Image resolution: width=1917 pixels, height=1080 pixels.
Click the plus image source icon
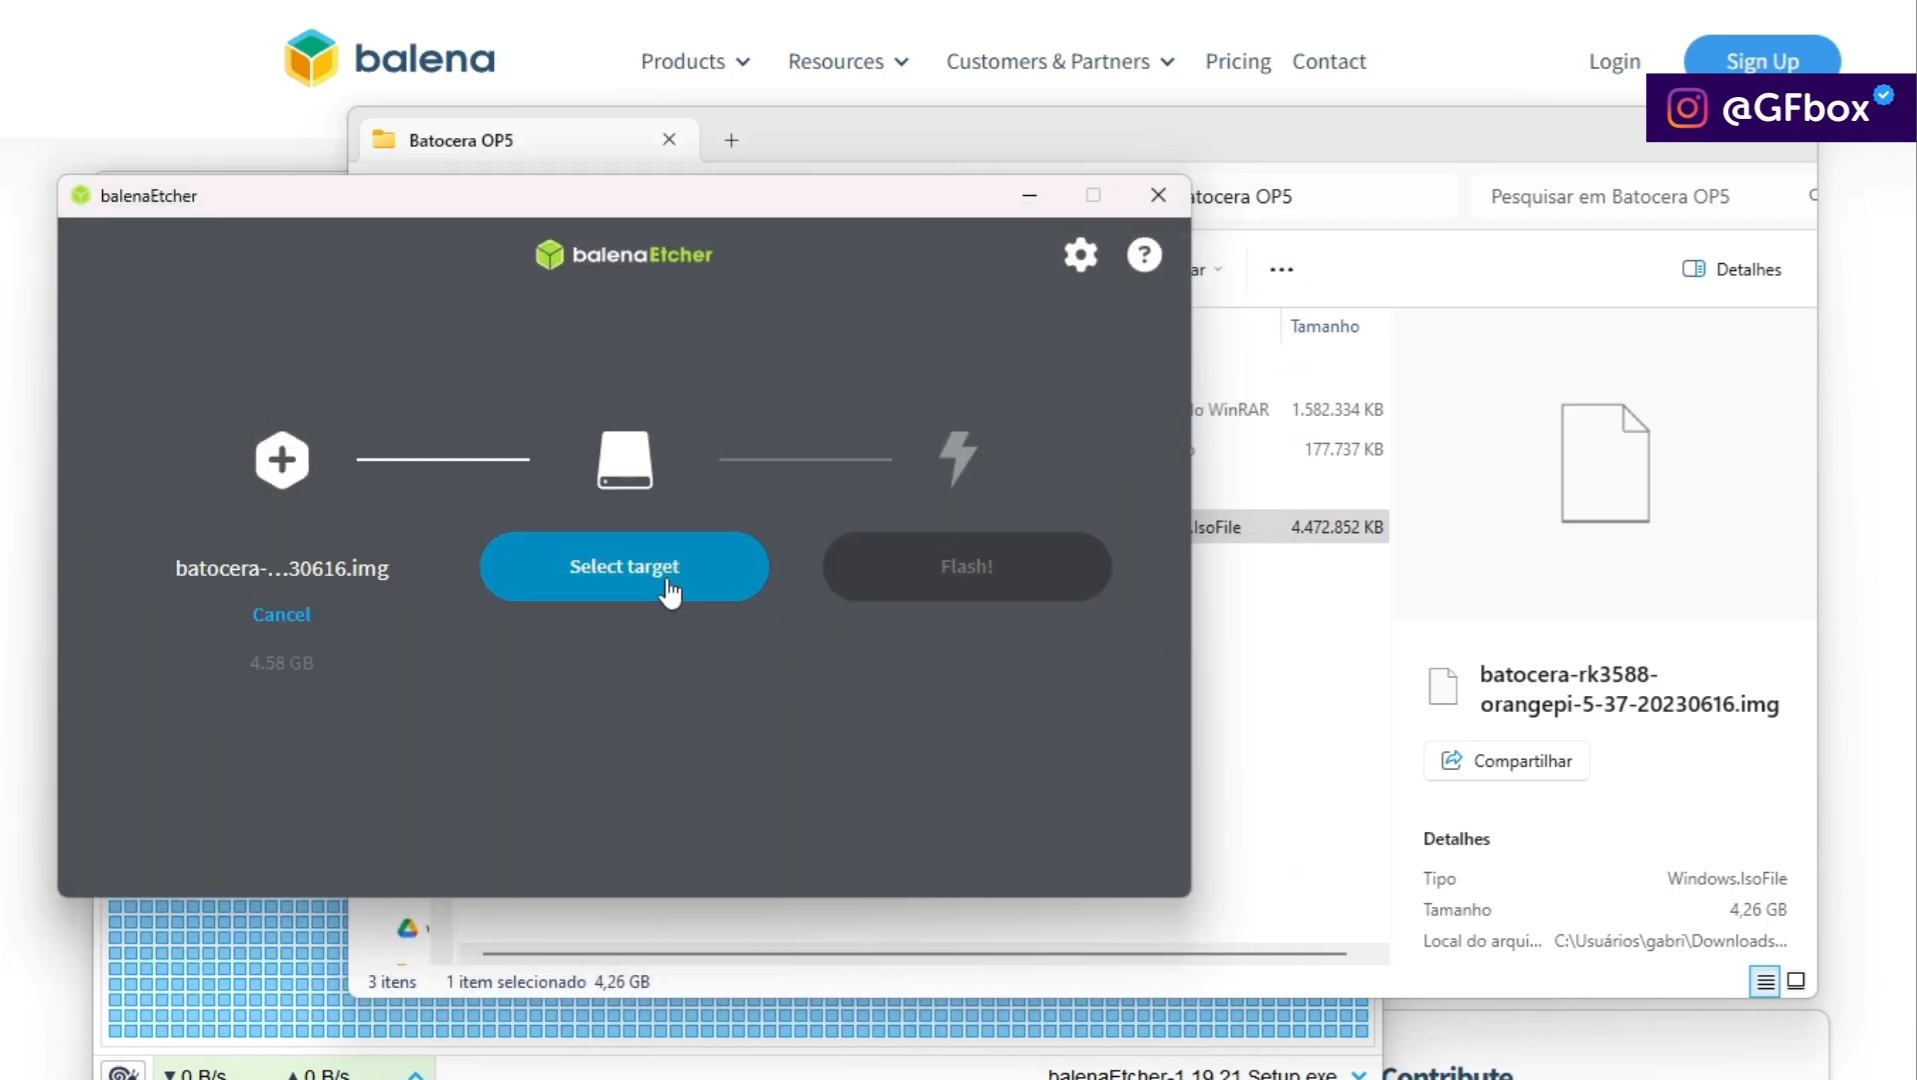click(282, 460)
